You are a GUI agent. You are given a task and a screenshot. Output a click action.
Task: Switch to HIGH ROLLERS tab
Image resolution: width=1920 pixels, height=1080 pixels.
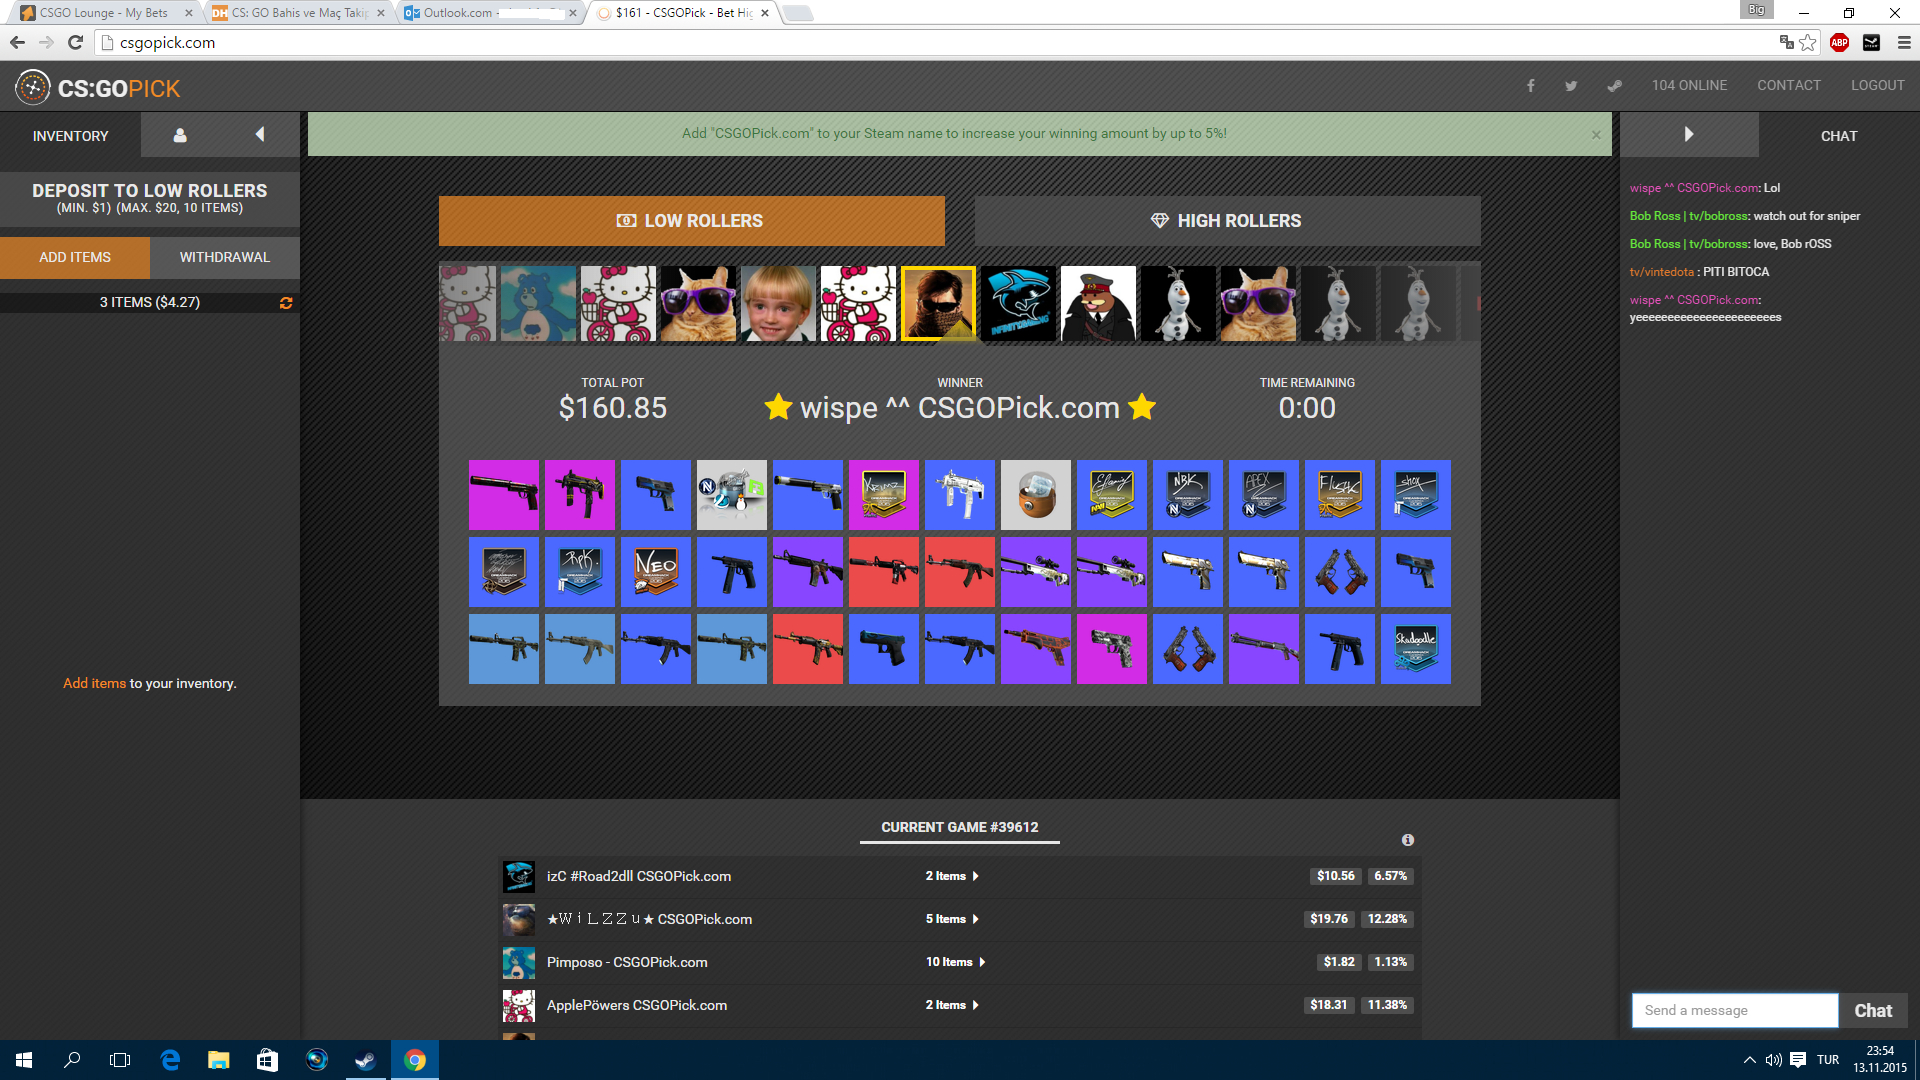click(x=1227, y=221)
